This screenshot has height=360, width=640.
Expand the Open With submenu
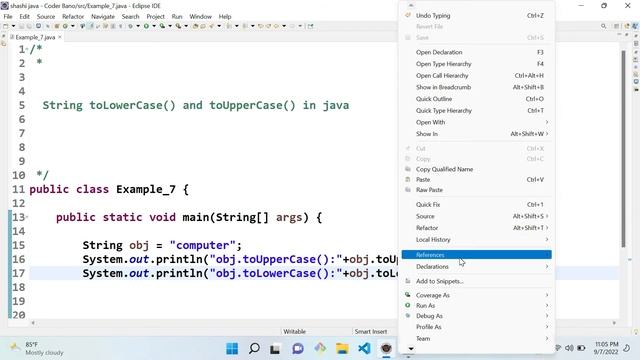476,122
